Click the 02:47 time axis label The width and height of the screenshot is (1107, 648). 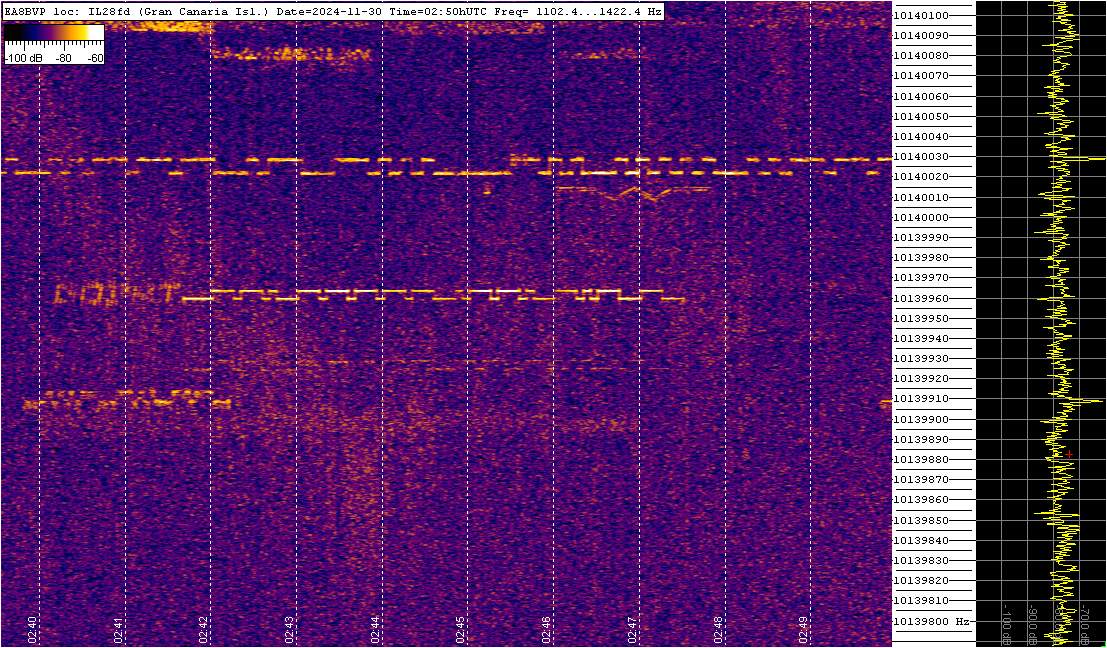pyautogui.click(x=632, y=628)
